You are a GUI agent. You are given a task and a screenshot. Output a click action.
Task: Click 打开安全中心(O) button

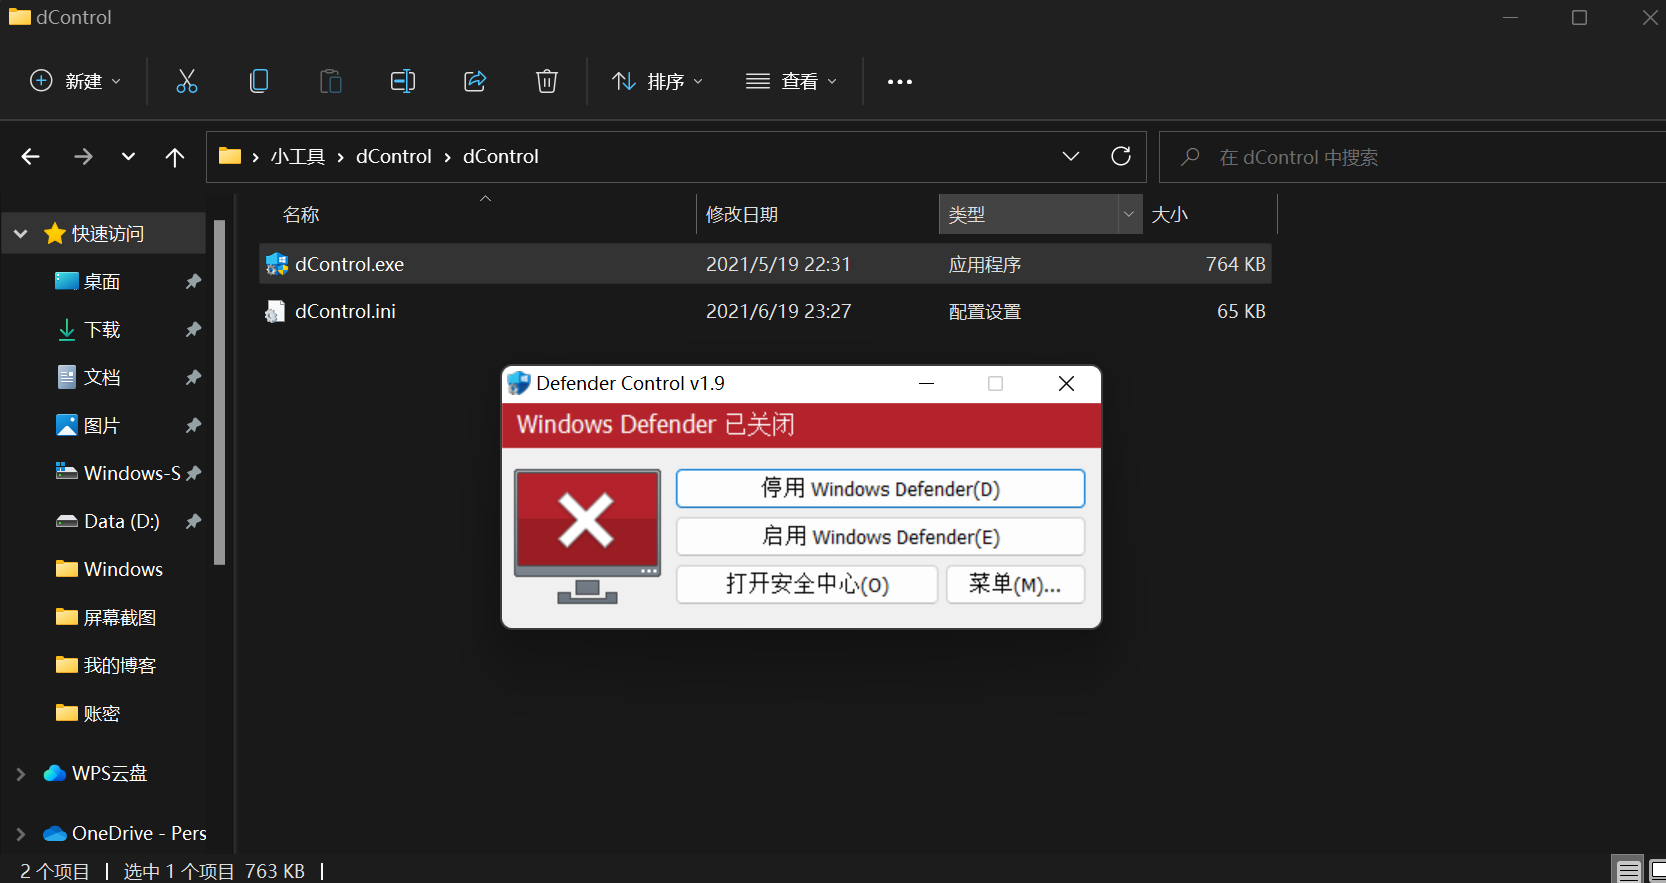pos(807,584)
